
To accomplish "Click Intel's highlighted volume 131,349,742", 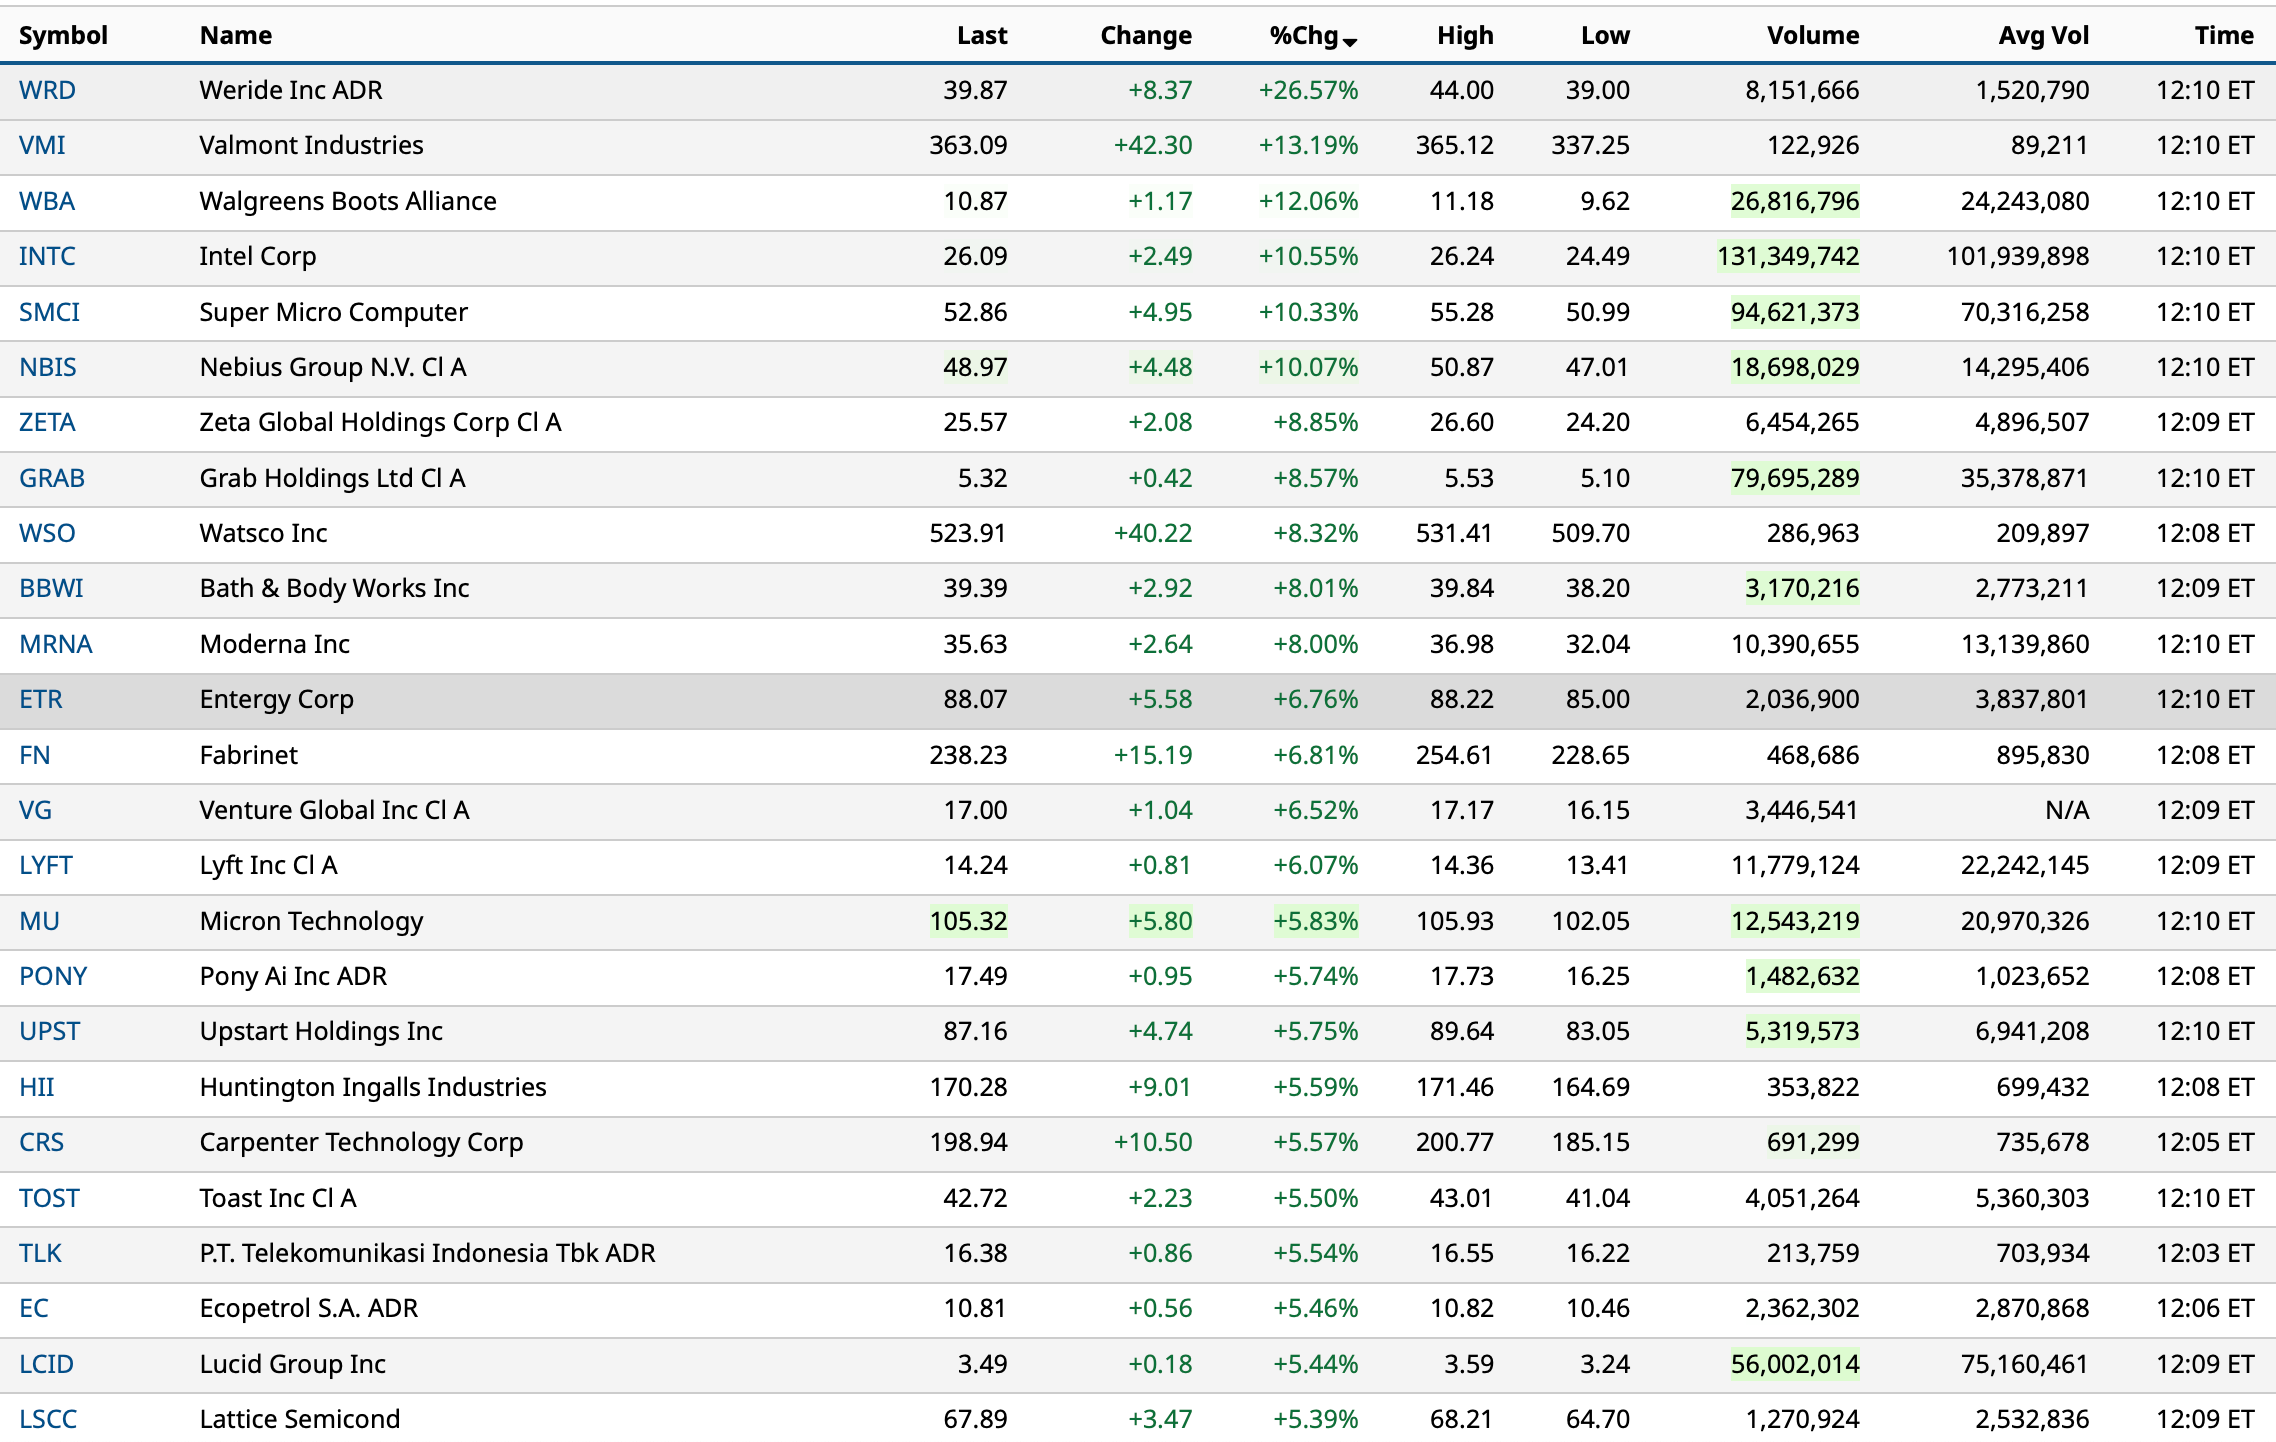I will (1787, 256).
